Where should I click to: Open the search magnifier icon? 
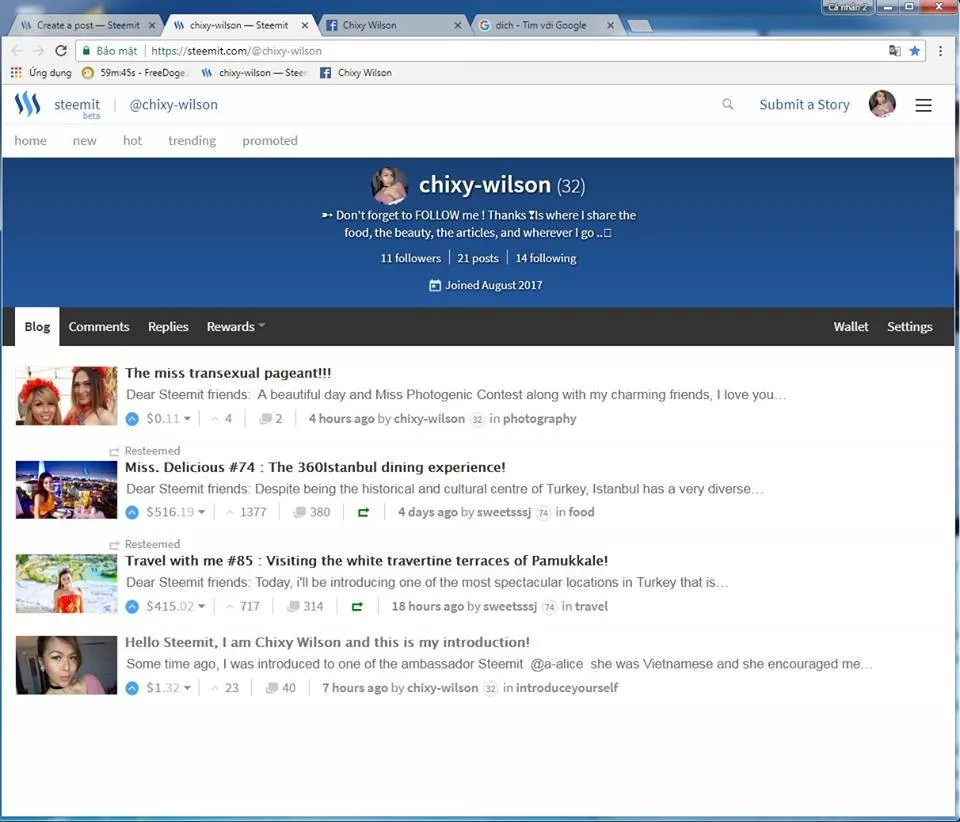tap(727, 104)
